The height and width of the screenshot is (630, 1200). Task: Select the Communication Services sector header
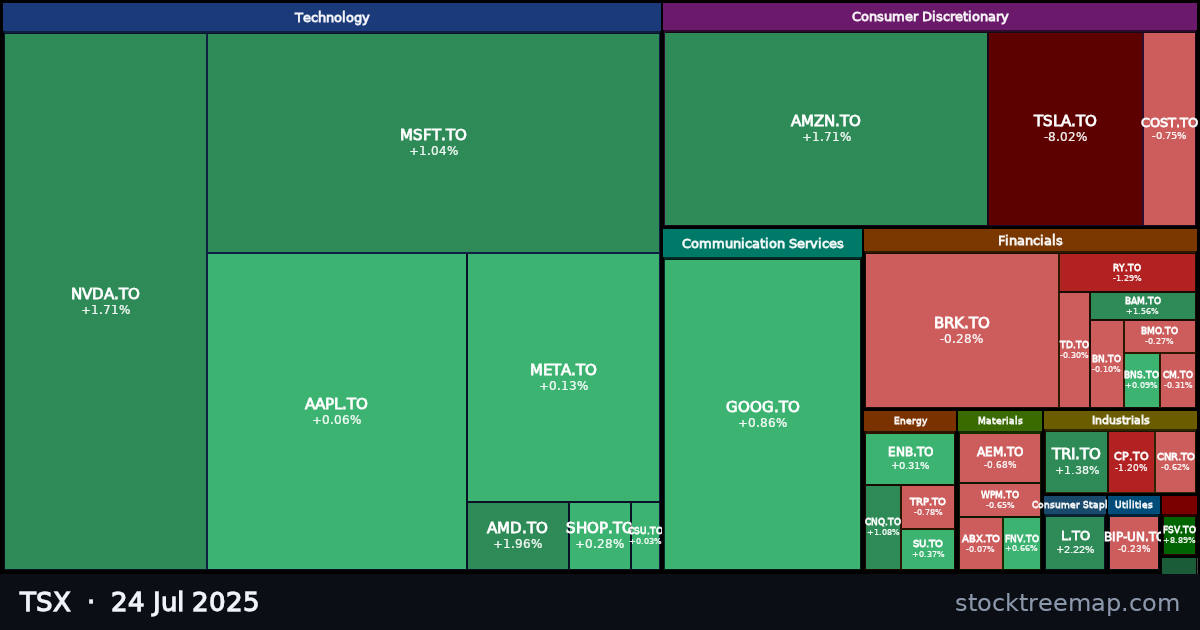click(x=762, y=243)
